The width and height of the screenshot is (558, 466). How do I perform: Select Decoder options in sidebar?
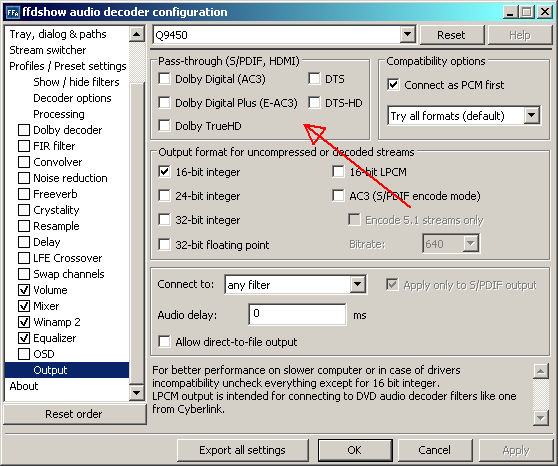(x=72, y=98)
